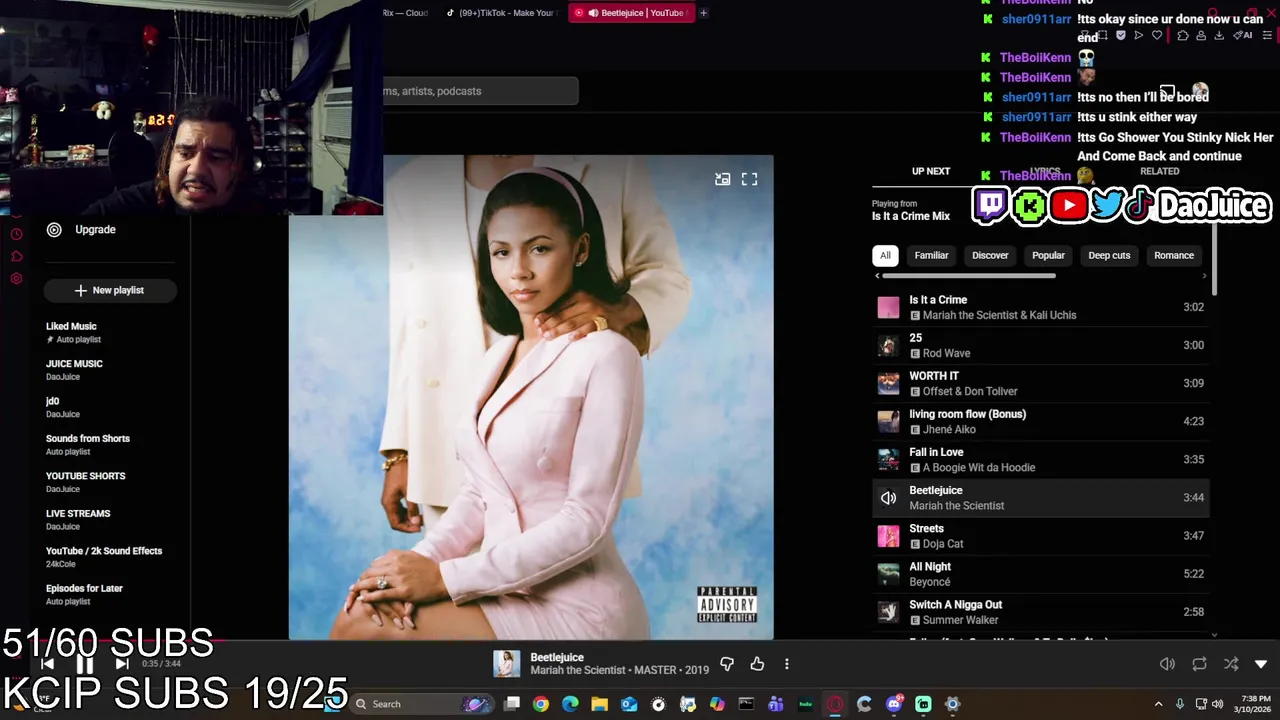Skip to the next track

click(122, 664)
